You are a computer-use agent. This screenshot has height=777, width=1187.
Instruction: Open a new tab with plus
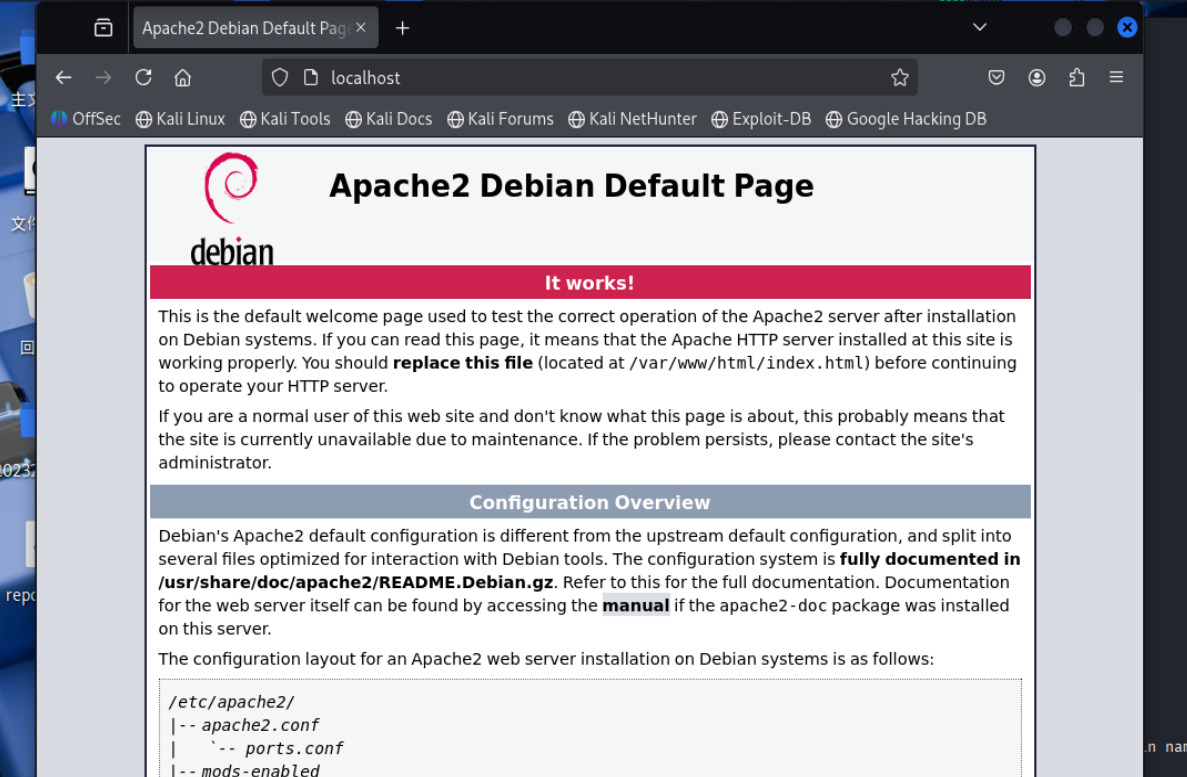[403, 28]
